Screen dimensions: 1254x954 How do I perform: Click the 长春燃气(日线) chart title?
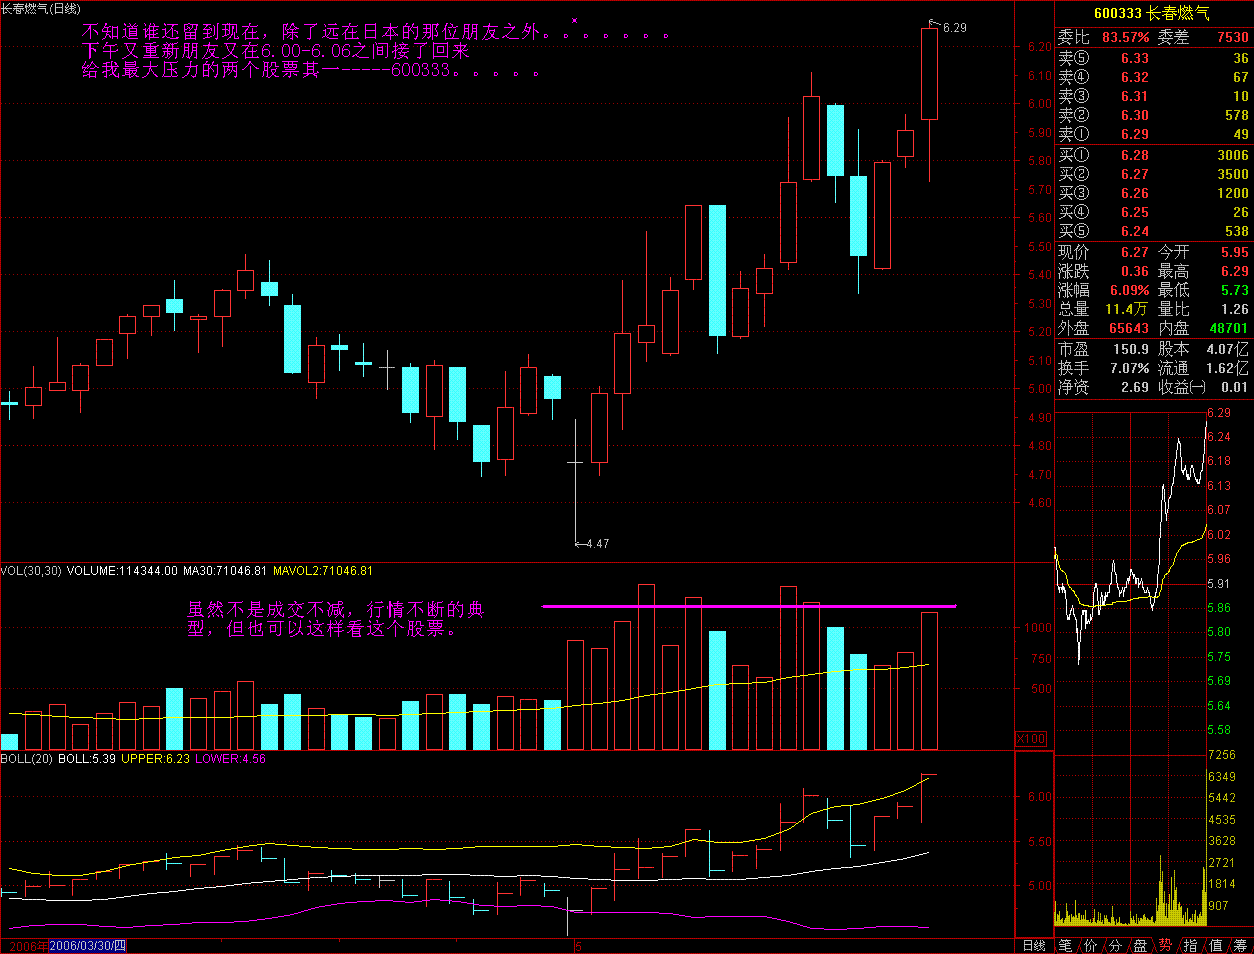(x=41, y=8)
